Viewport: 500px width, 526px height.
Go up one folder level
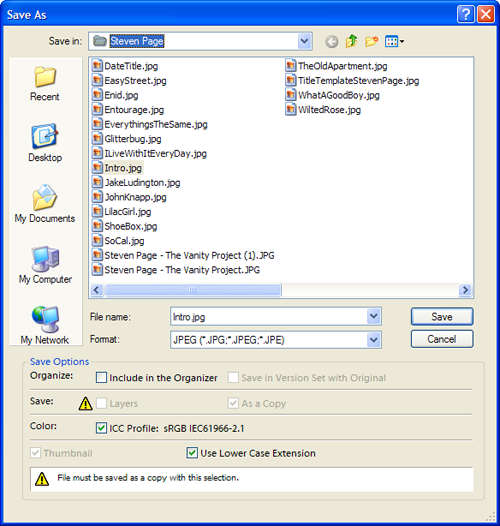point(351,41)
